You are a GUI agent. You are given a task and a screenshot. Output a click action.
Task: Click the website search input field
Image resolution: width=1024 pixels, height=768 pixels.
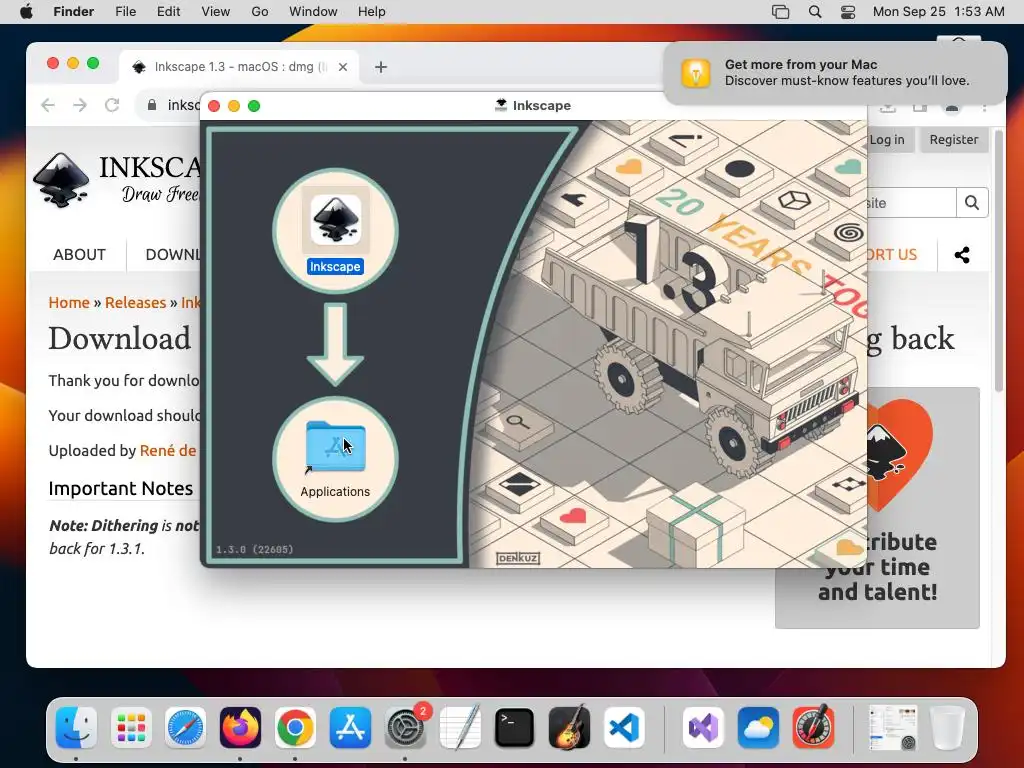tap(910, 203)
